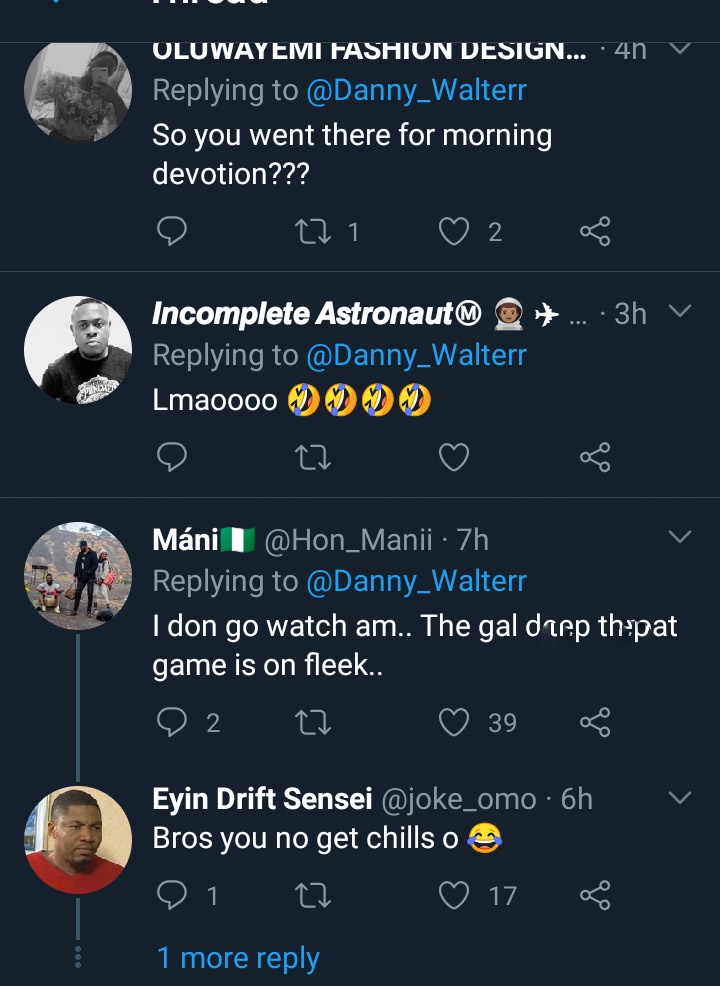
Task: Open options chevron on Incomplete Astronaut's tweet
Action: [680, 312]
